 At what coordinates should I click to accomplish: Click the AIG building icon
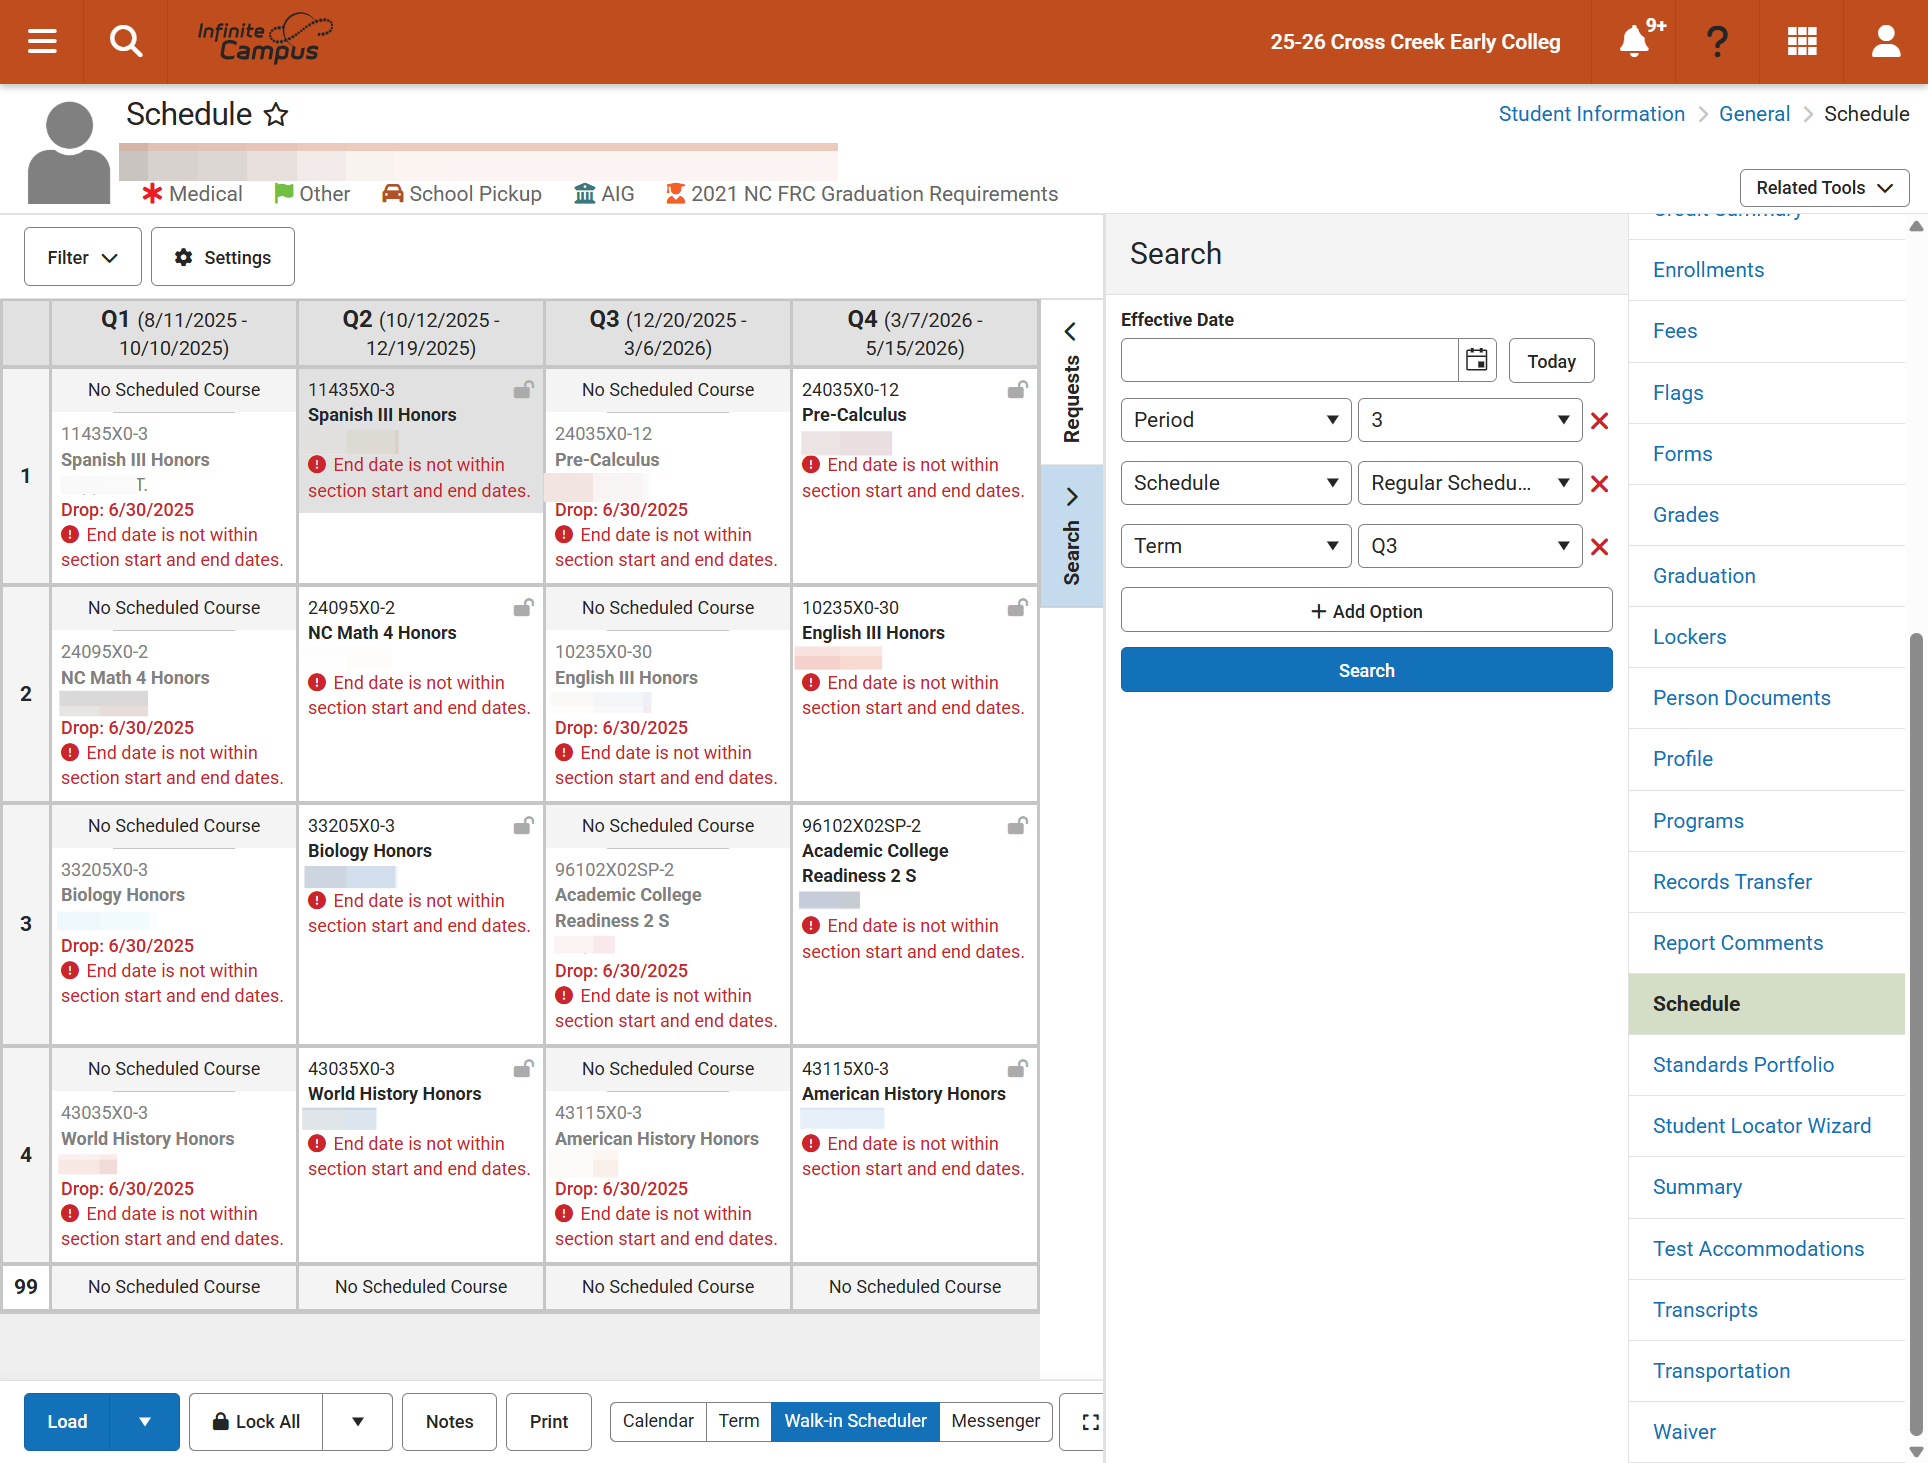[x=584, y=194]
